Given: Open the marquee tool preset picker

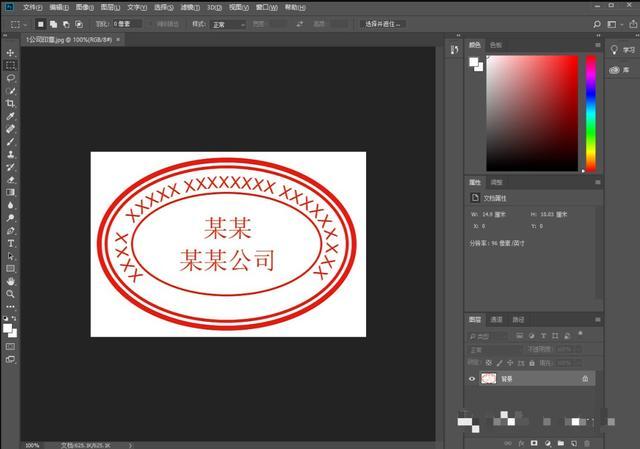Looking at the screenshot, I should tap(18, 24).
